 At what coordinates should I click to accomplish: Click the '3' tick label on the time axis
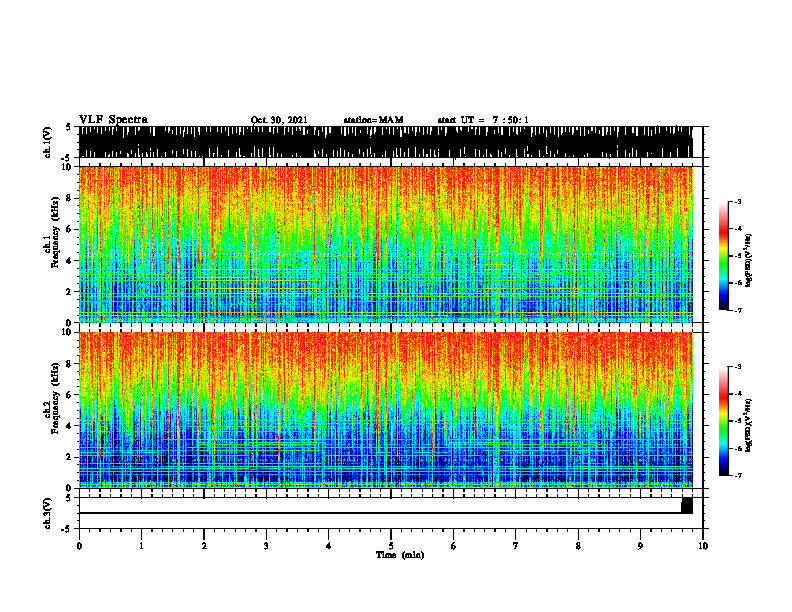click(266, 546)
